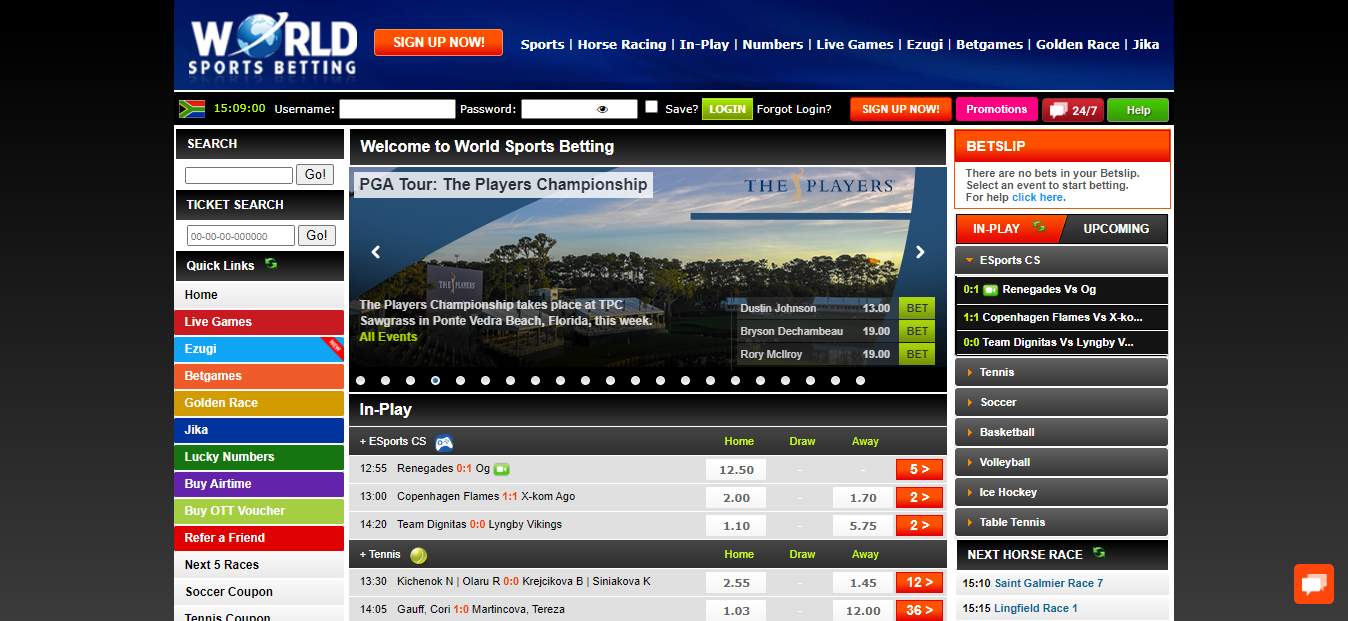This screenshot has height=621, width=1348.
Task: Focus the Username input field
Action: click(x=397, y=109)
